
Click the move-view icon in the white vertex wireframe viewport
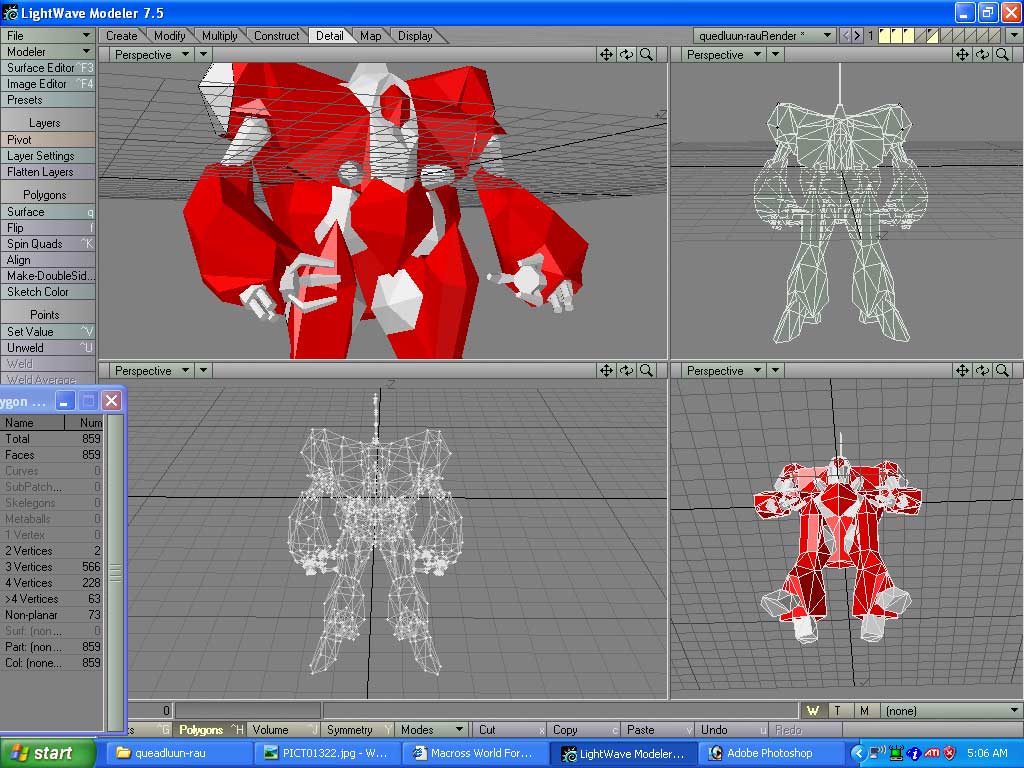606,370
